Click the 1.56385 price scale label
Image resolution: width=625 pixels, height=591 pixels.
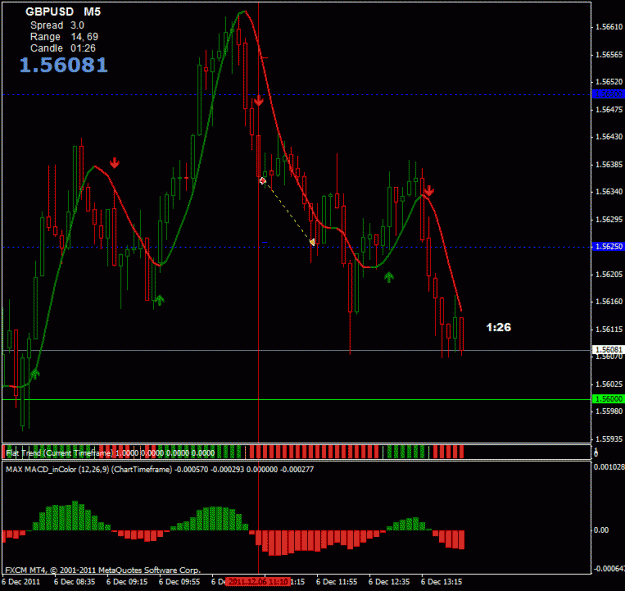coord(609,165)
